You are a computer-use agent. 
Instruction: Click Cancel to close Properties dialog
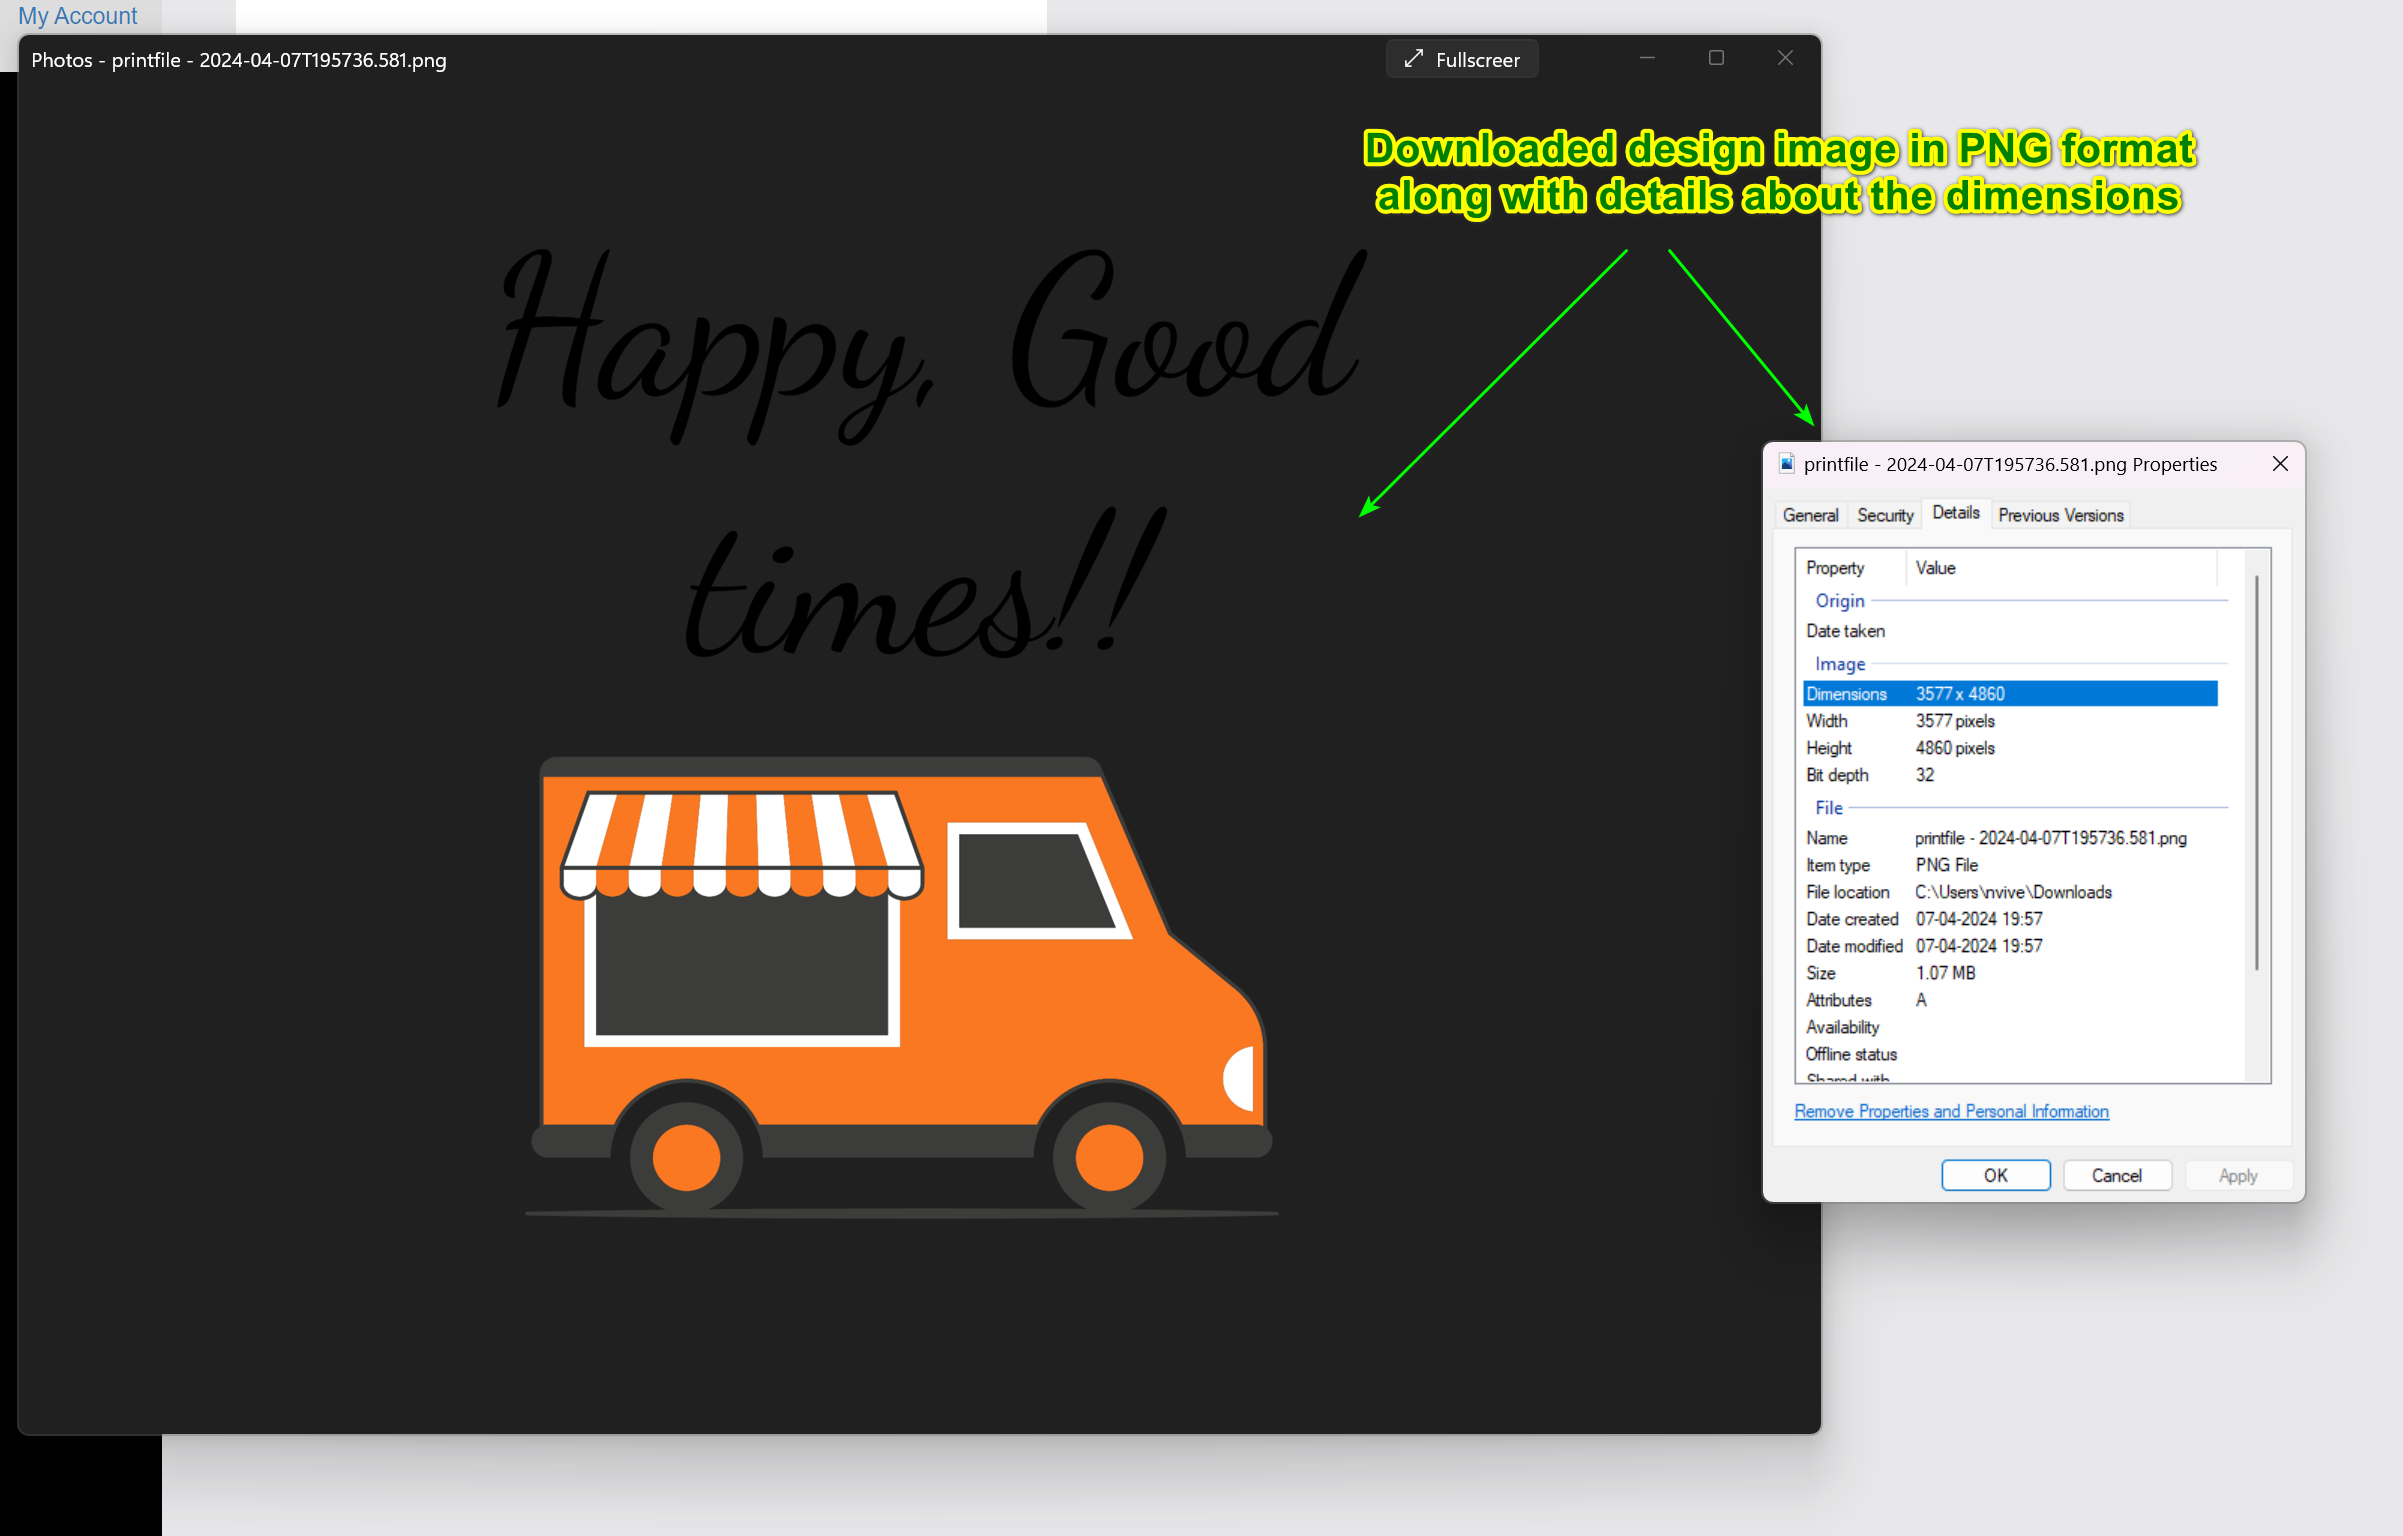click(2116, 1175)
